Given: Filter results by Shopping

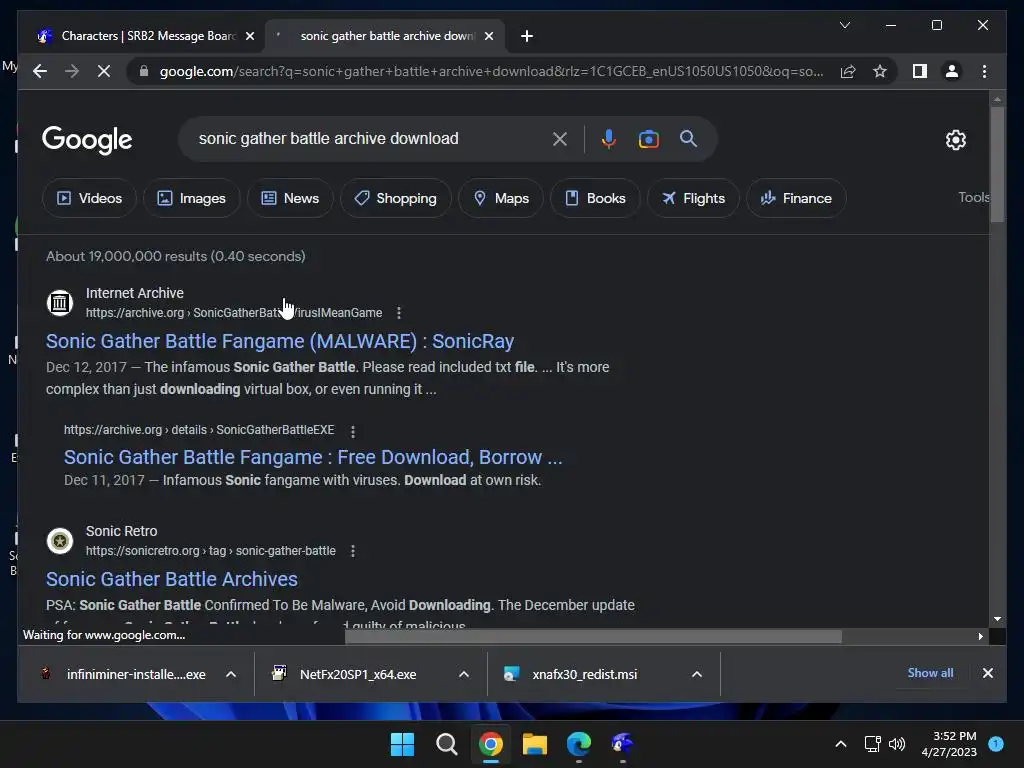Looking at the screenshot, I should (396, 198).
